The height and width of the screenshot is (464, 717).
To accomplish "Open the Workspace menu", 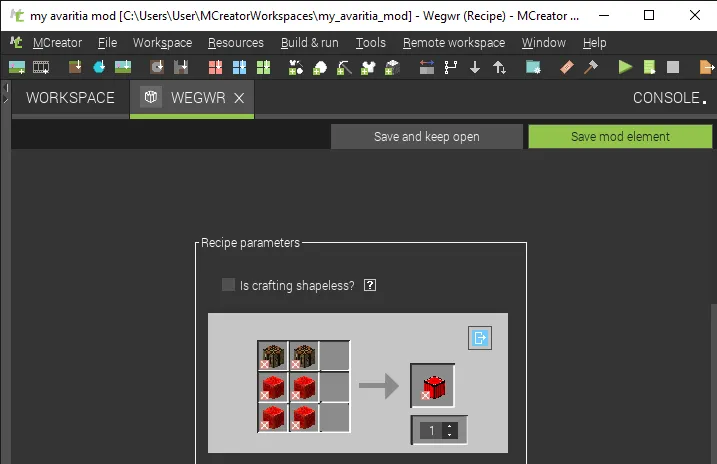I will [x=162, y=43].
